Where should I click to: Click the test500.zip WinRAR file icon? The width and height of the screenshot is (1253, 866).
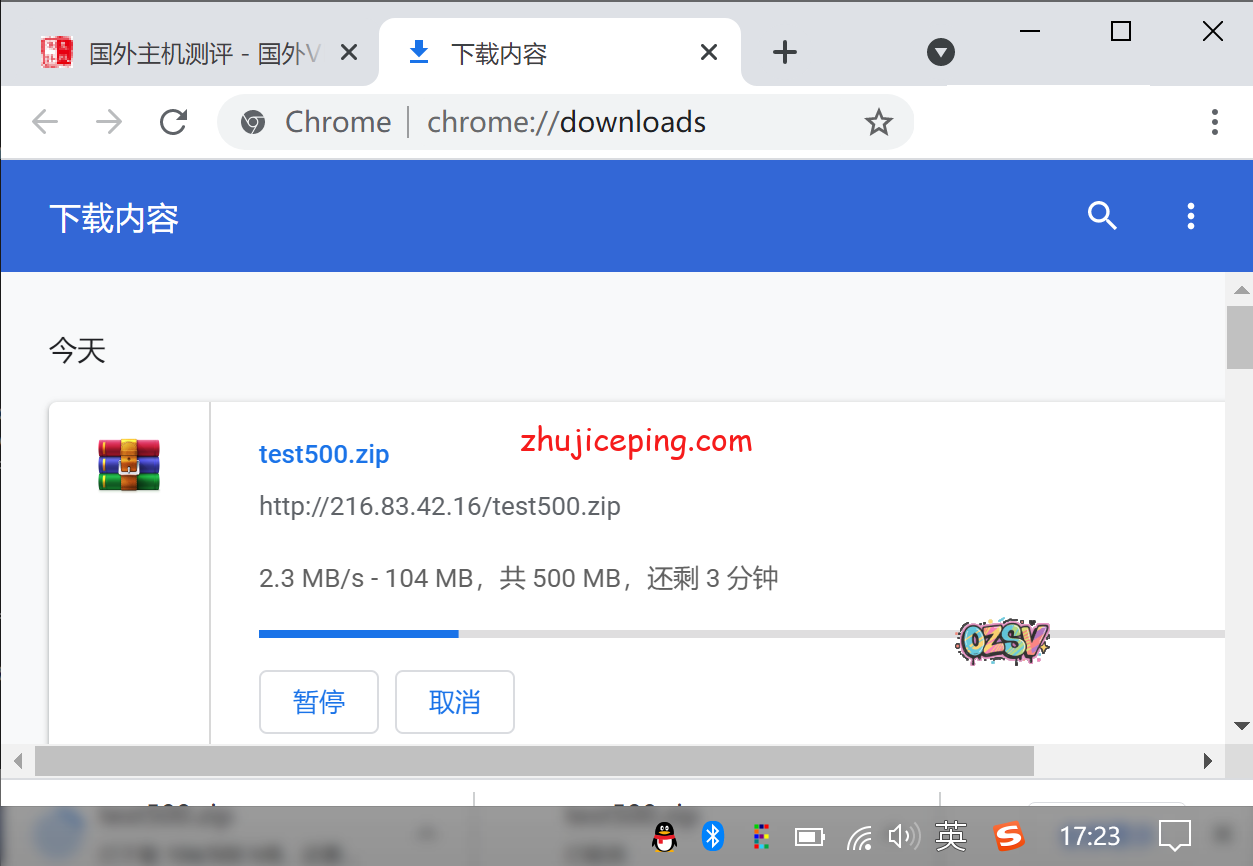[129, 465]
